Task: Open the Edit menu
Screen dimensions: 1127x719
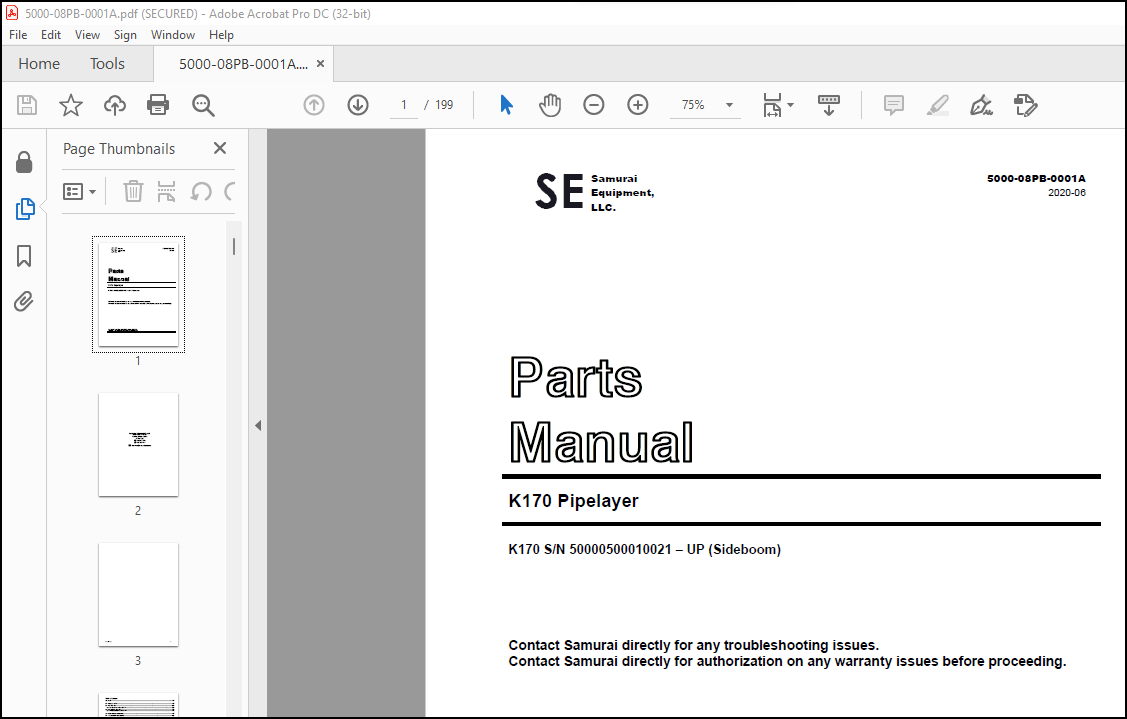Action: pyautogui.click(x=51, y=35)
